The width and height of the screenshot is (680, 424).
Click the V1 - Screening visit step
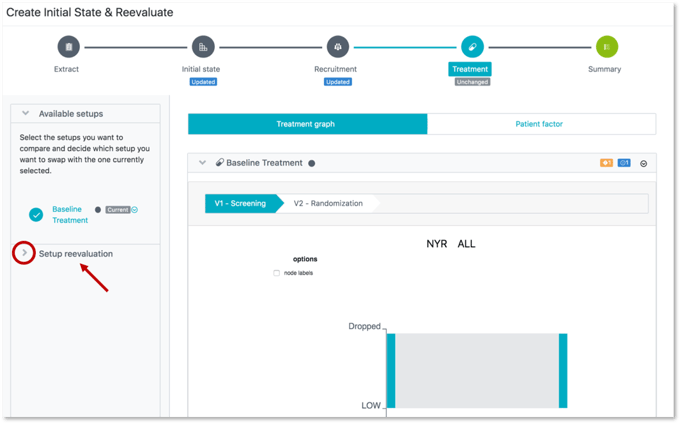(241, 203)
